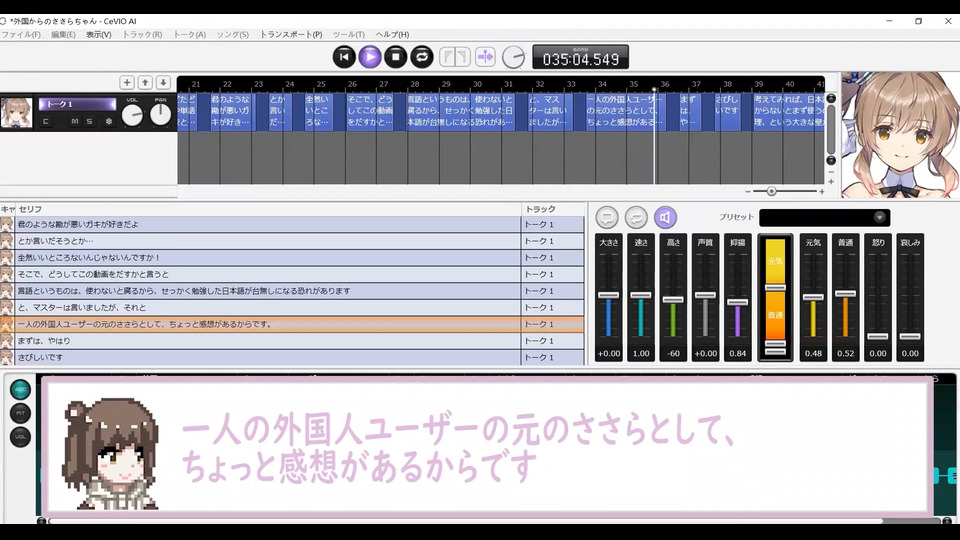Toggle the C button on トーク1 track
This screenshot has height=540, width=960.
46,121
